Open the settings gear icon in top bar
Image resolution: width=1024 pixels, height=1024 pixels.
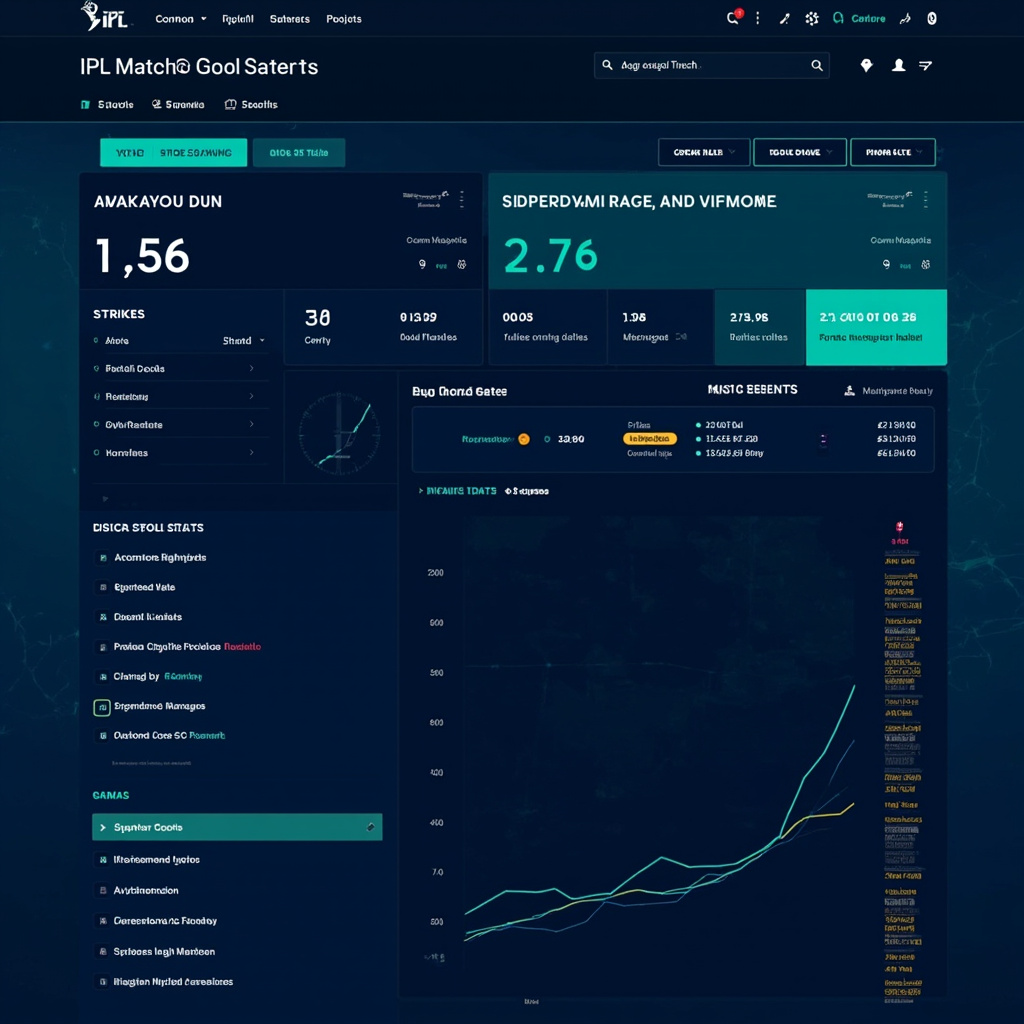pyautogui.click(x=812, y=18)
